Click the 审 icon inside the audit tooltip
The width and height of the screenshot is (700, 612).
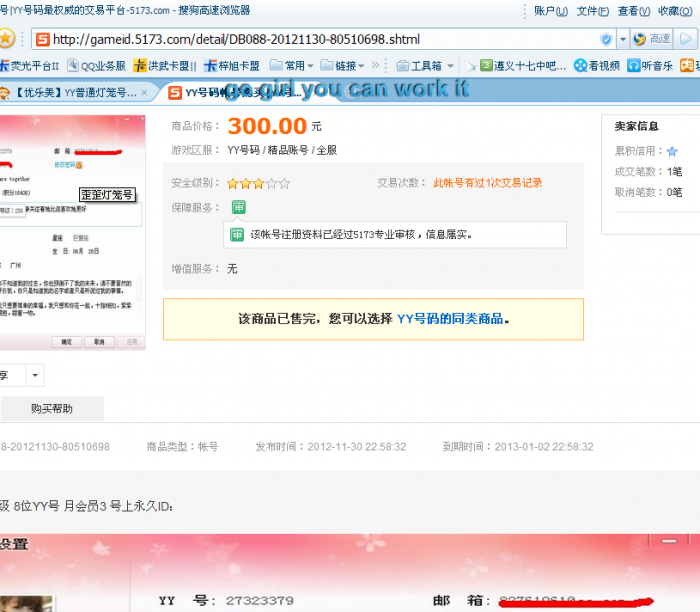237,234
